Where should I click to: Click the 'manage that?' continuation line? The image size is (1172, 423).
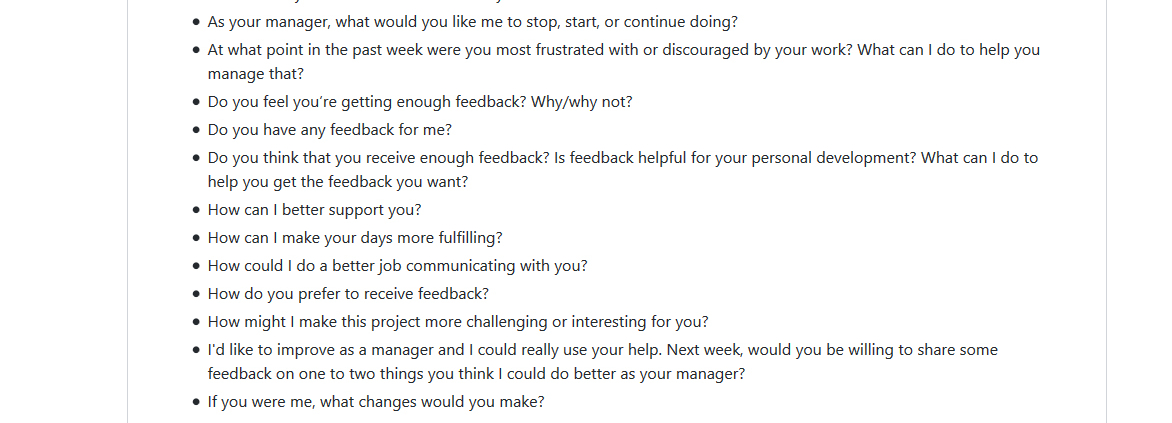[x=256, y=74]
